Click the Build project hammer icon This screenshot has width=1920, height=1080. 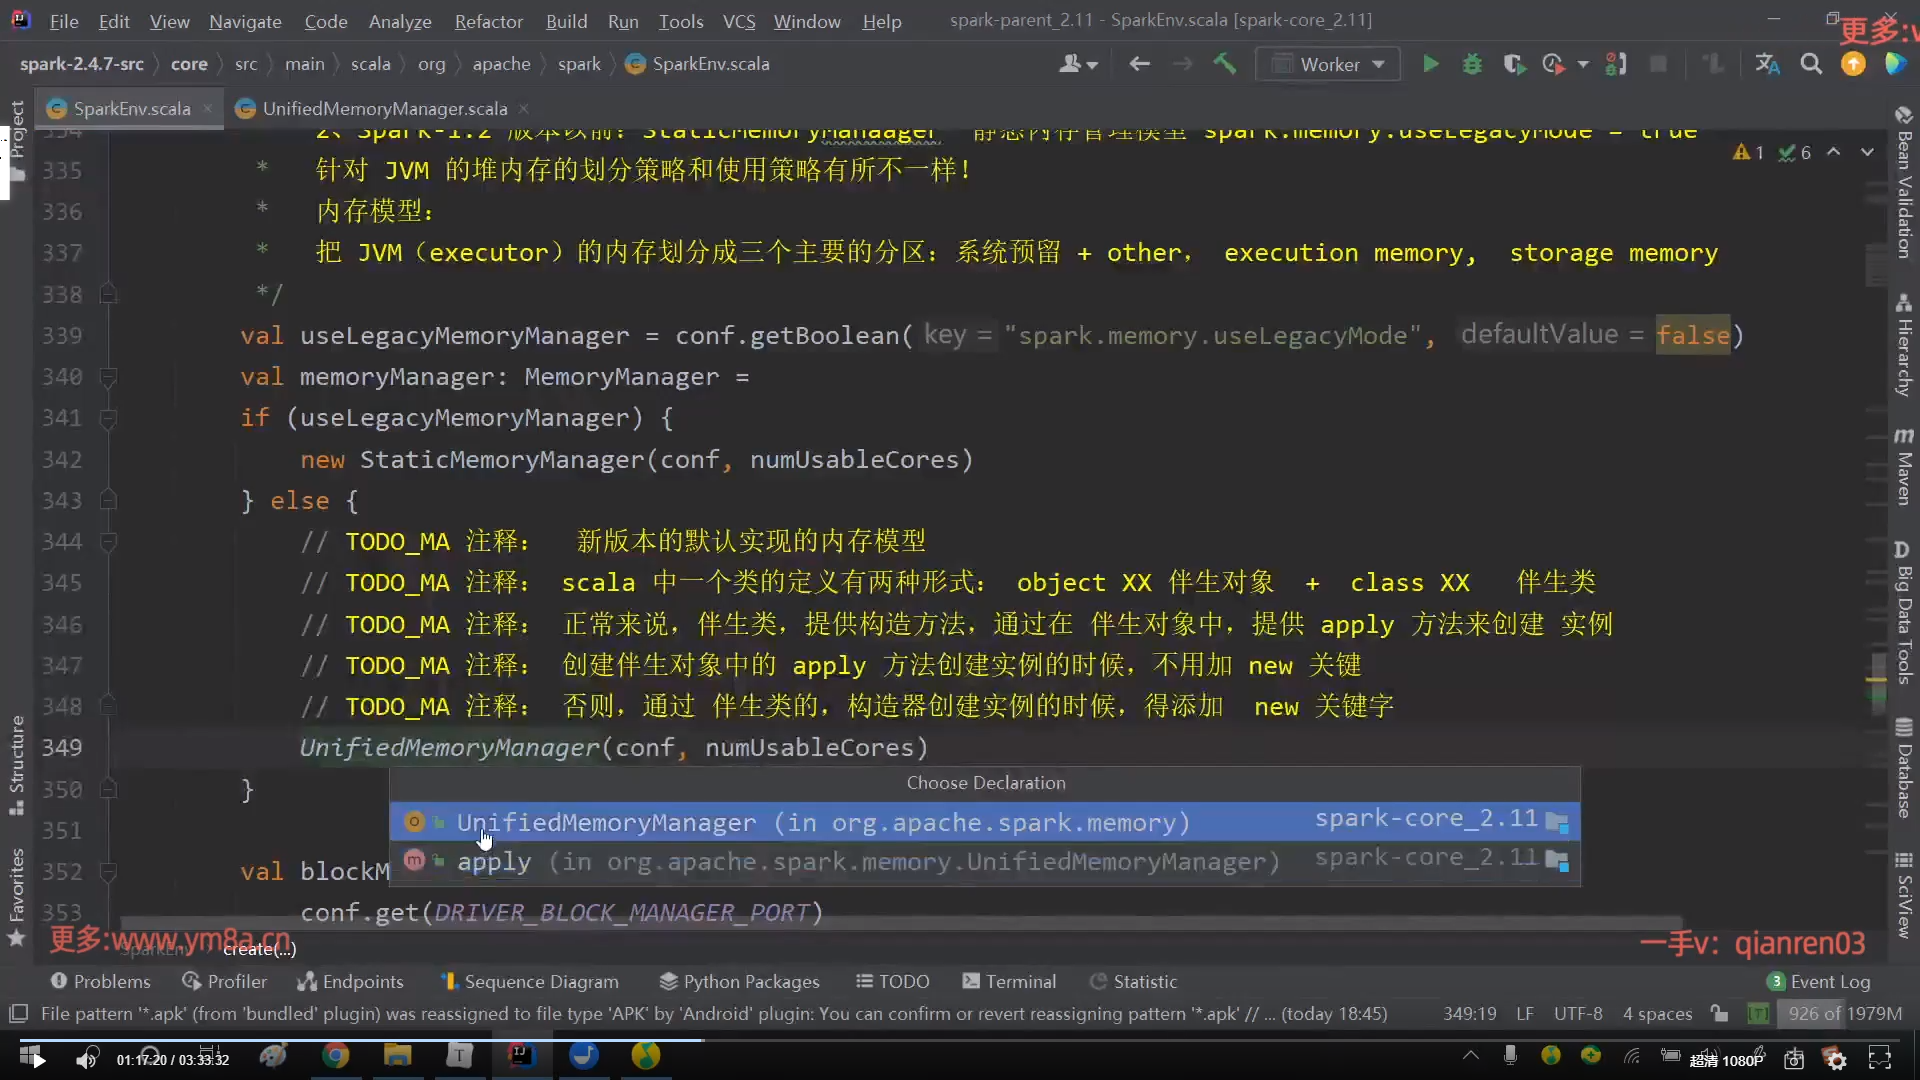[1225, 64]
